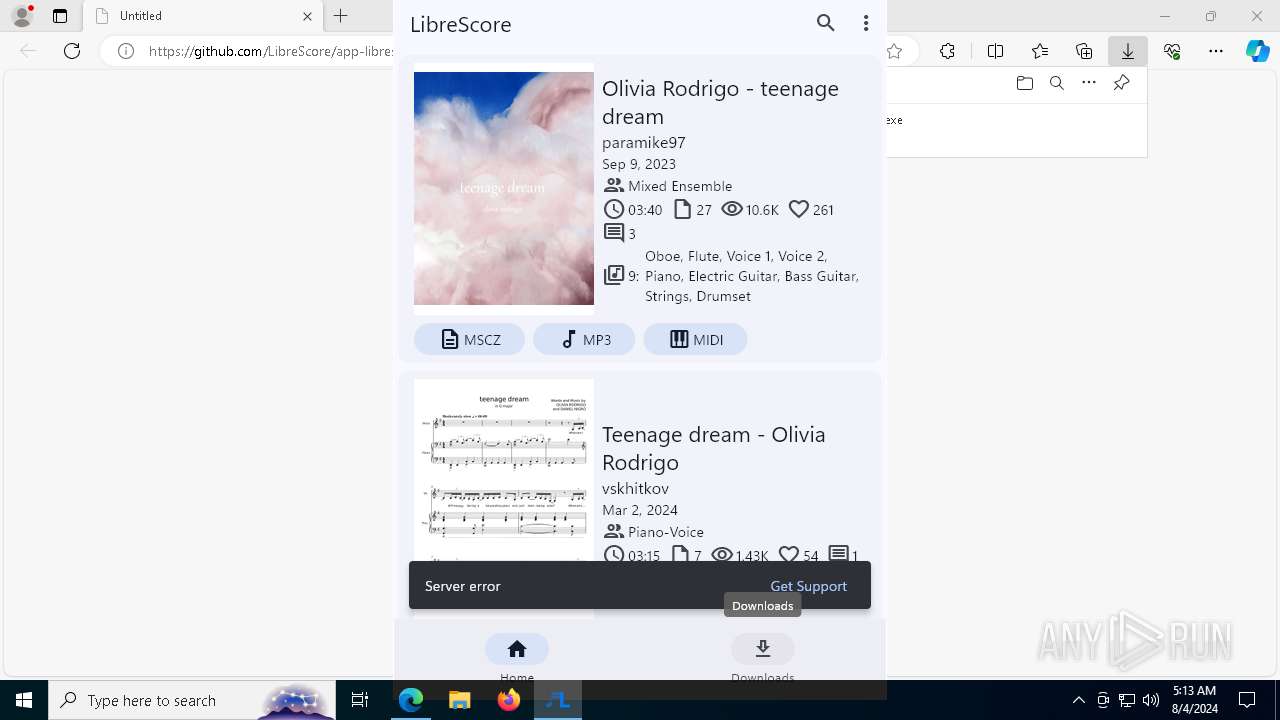Click the taskbar search box
The image size is (1280, 720).
192,700
